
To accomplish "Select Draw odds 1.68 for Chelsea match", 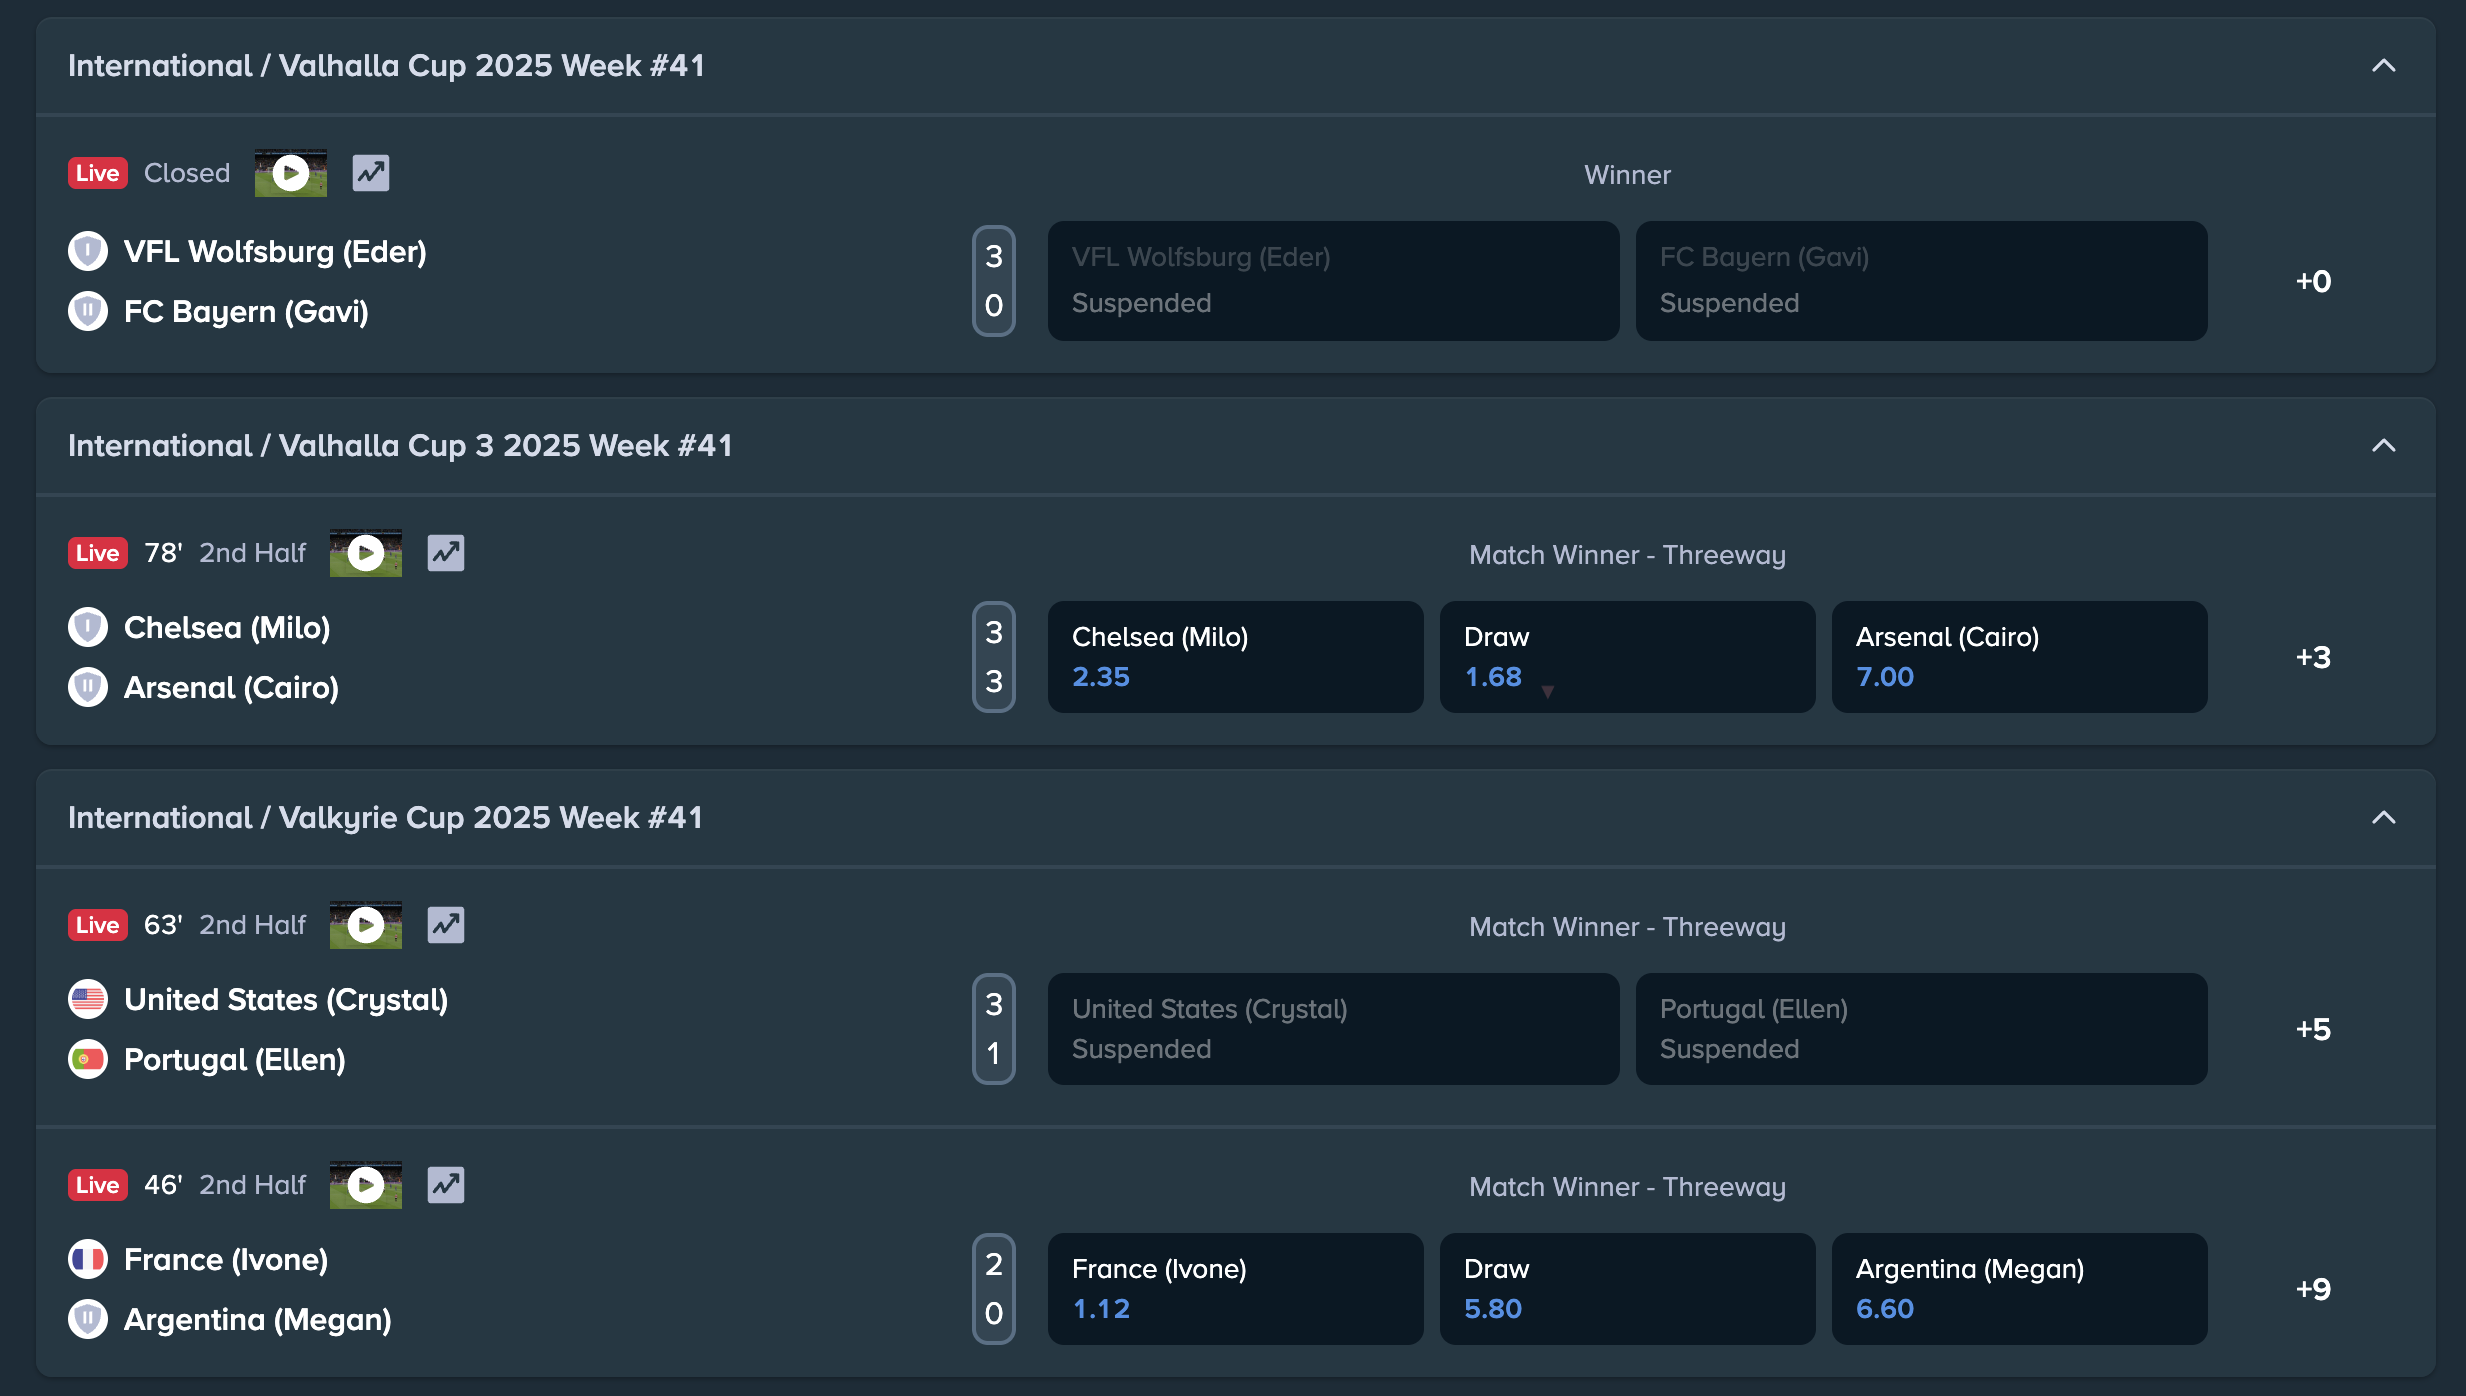I will point(1627,657).
